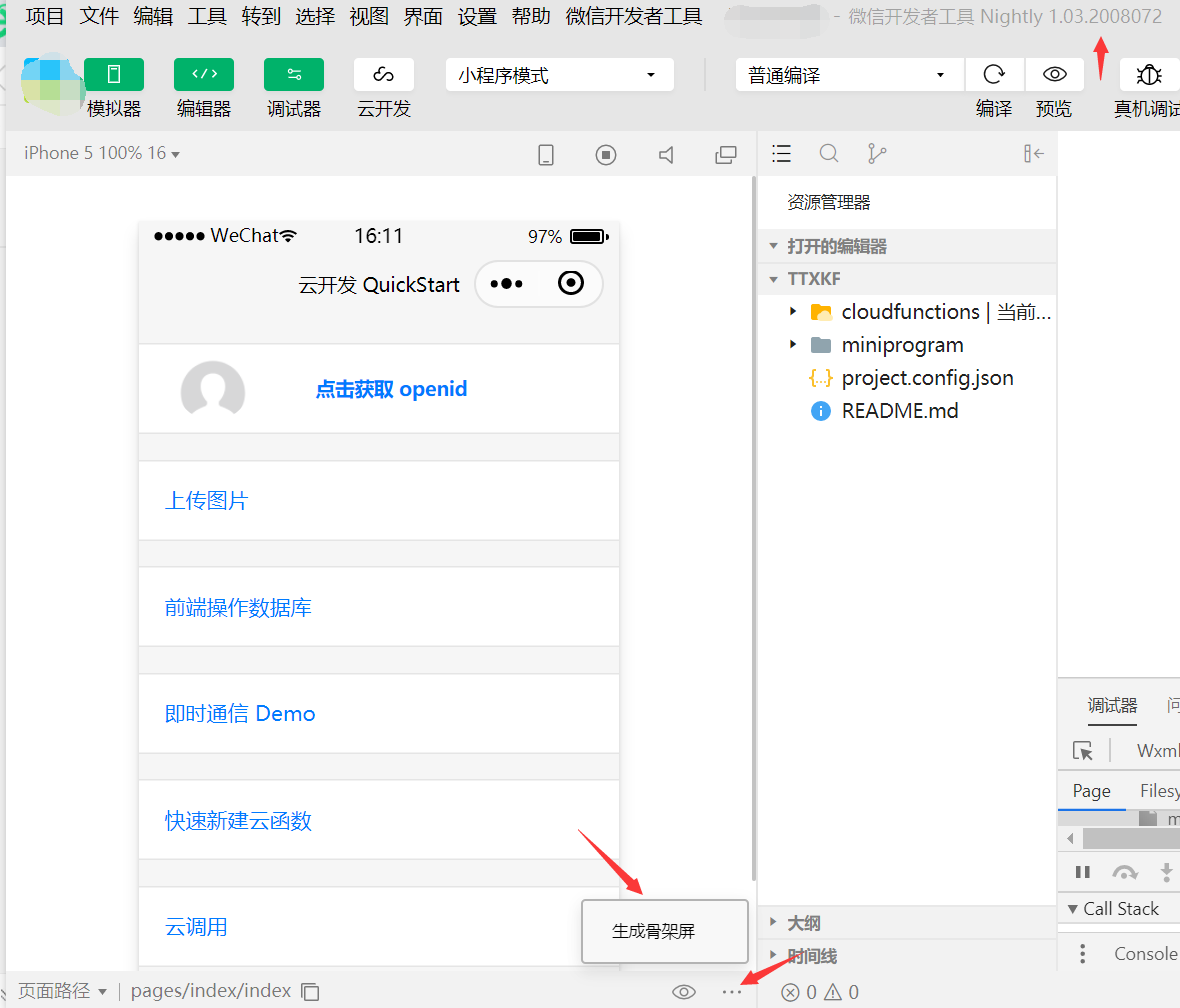Switch to the 调试器 tab in bottom panel

coord(1112,705)
